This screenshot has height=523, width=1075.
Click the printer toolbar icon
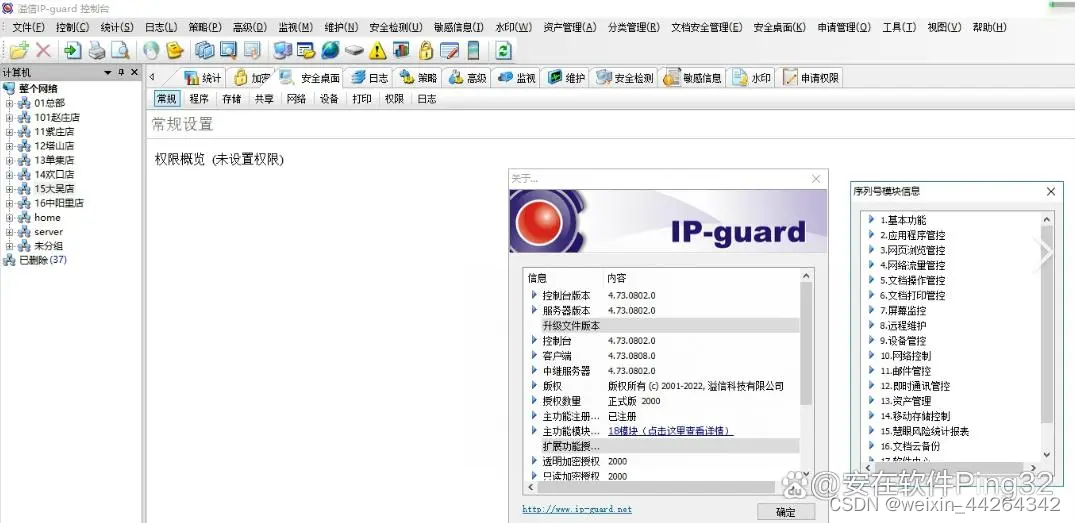coord(96,50)
